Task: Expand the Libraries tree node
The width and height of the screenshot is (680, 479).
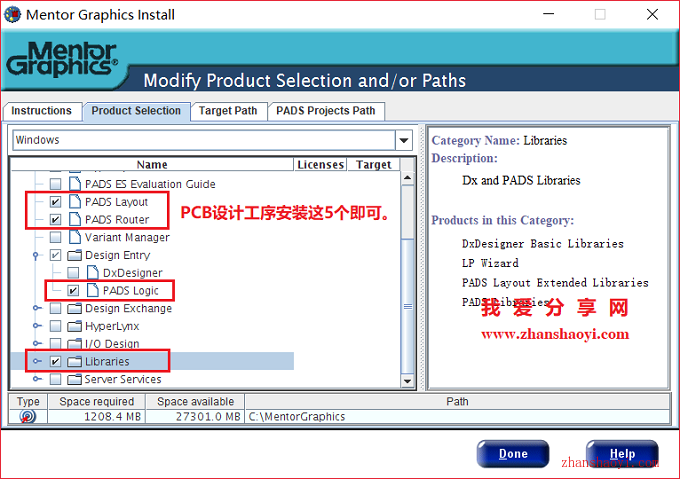Action: point(37,362)
